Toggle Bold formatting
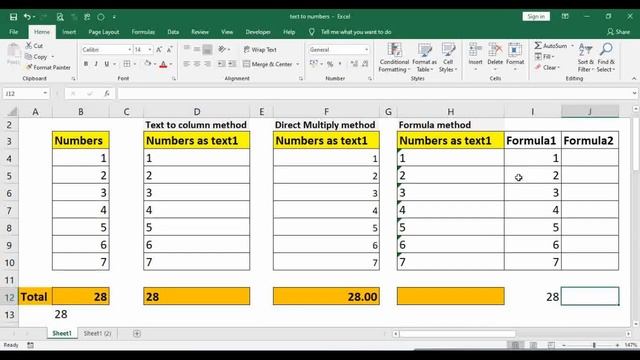This screenshot has height=360, width=640. (86, 64)
